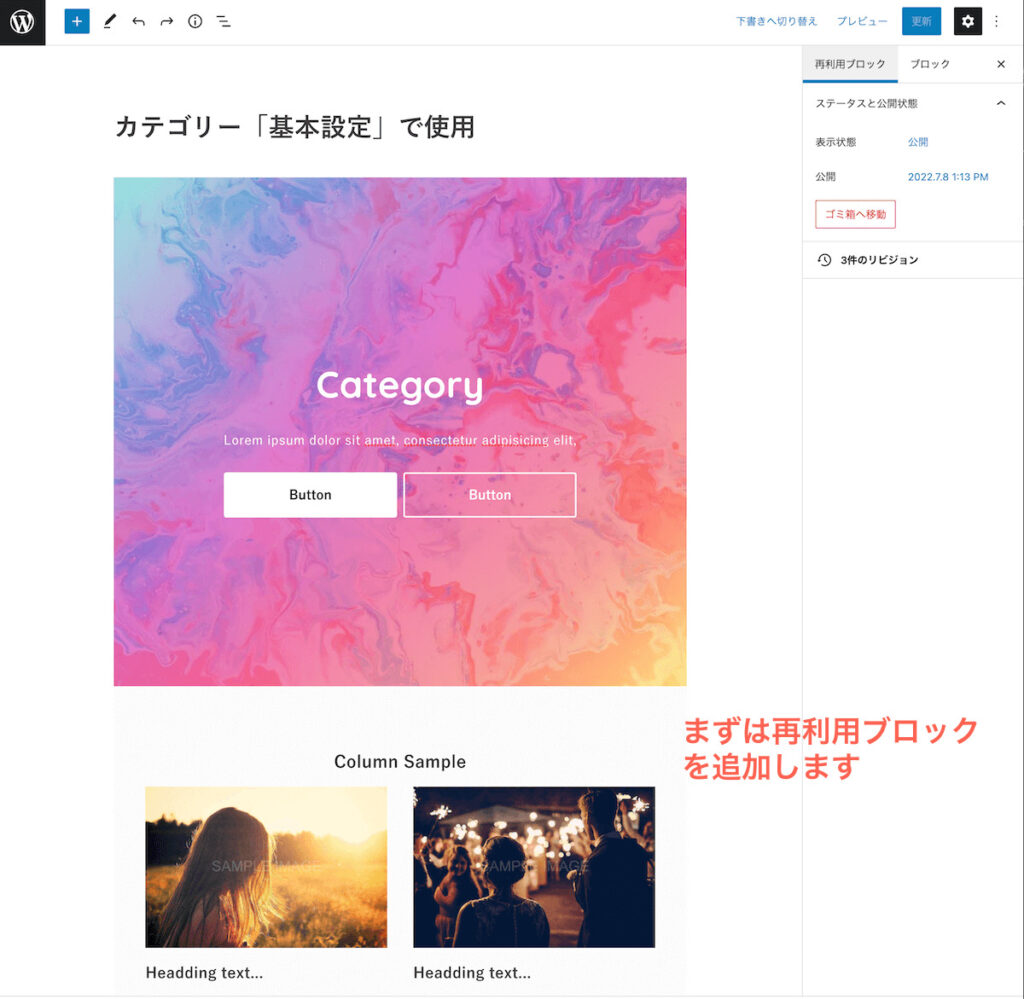Redo the last undone change
Image resolution: width=1024 pixels, height=999 pixels.
167,22
